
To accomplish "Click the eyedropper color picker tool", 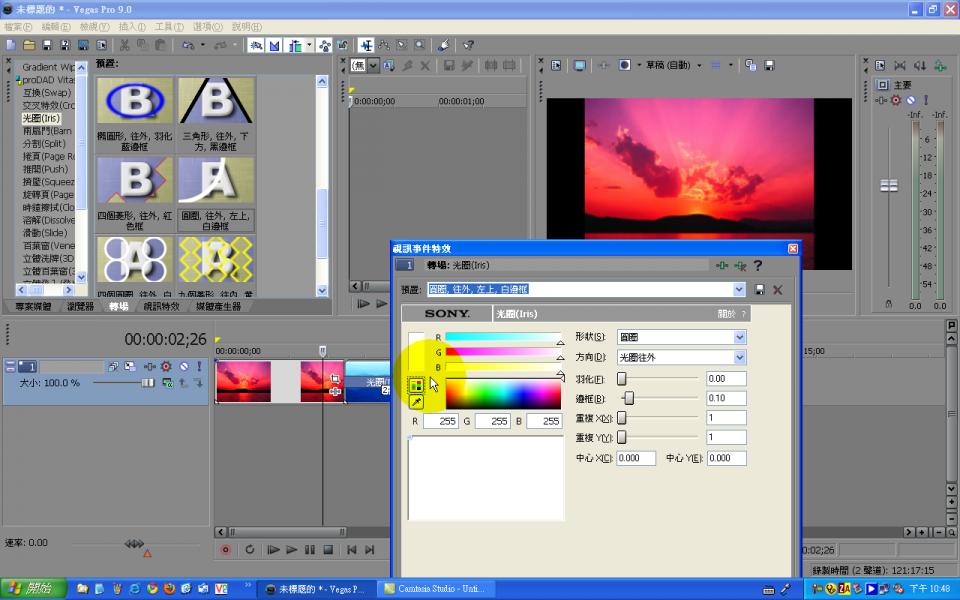I will pos(416,402).
